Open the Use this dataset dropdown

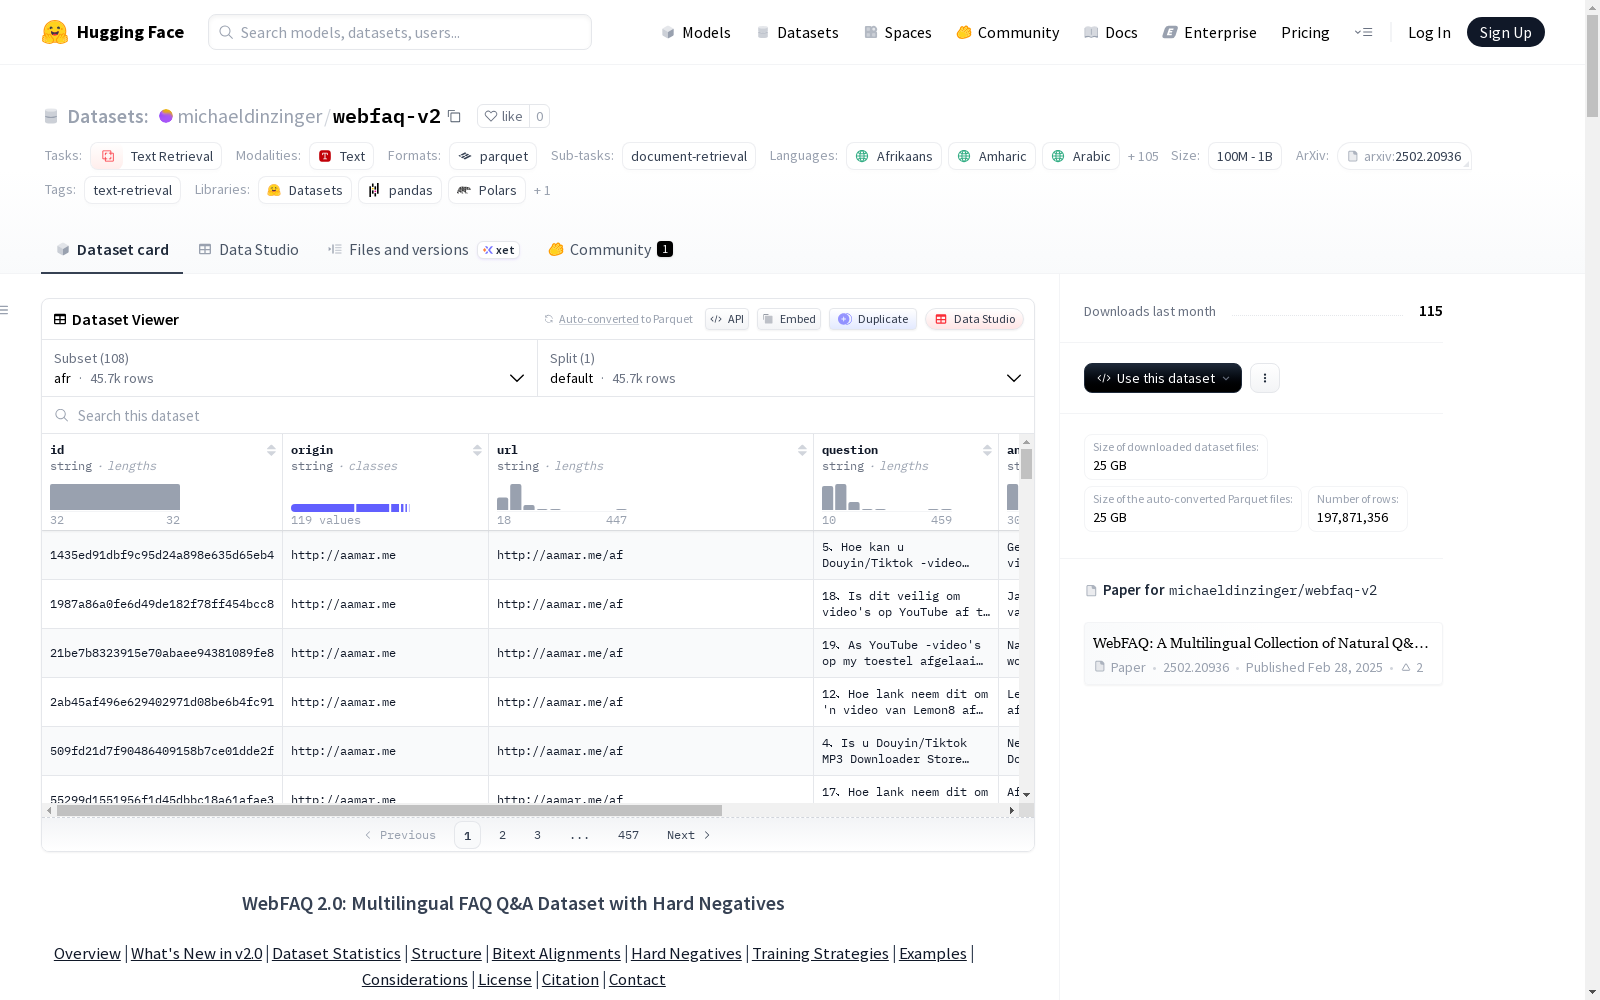coord(1163,378)
